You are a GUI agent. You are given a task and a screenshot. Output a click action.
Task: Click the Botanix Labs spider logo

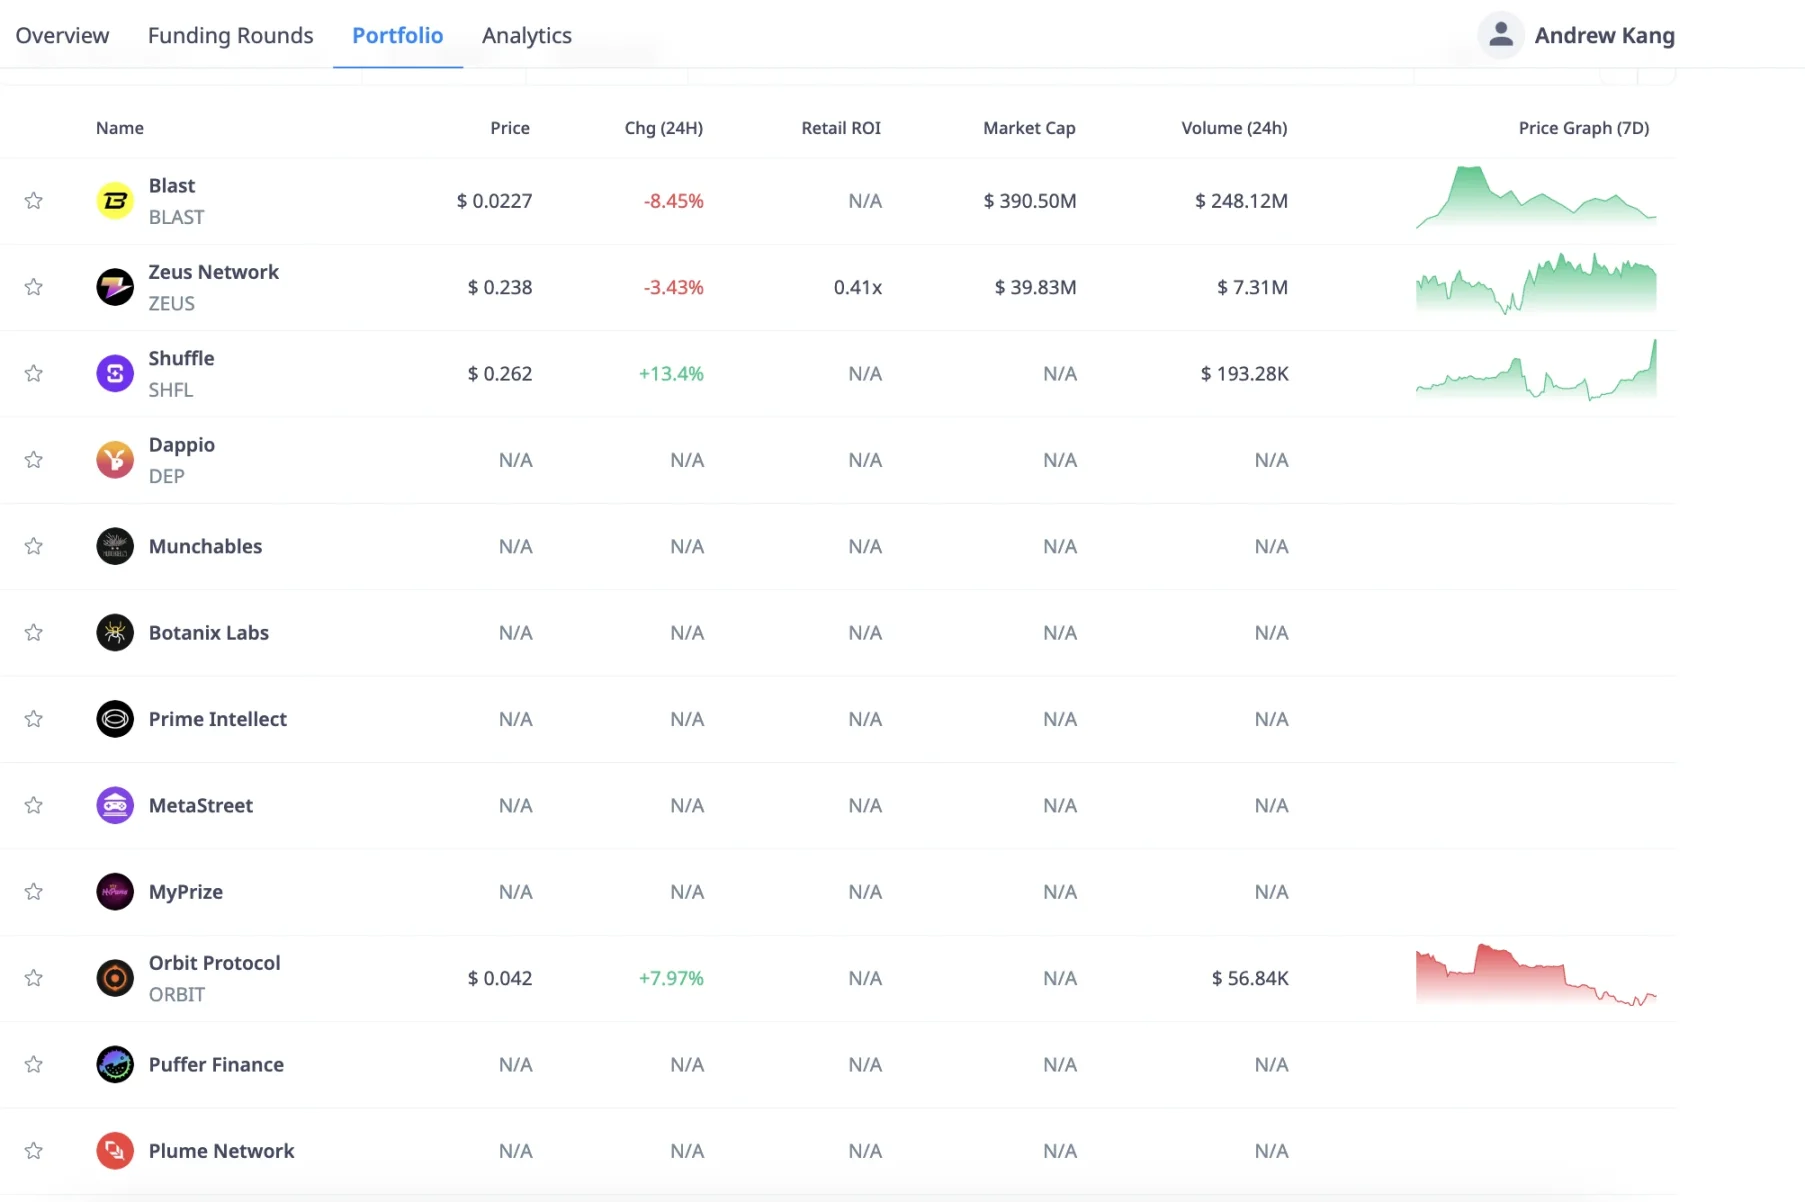tap(115, 633)
